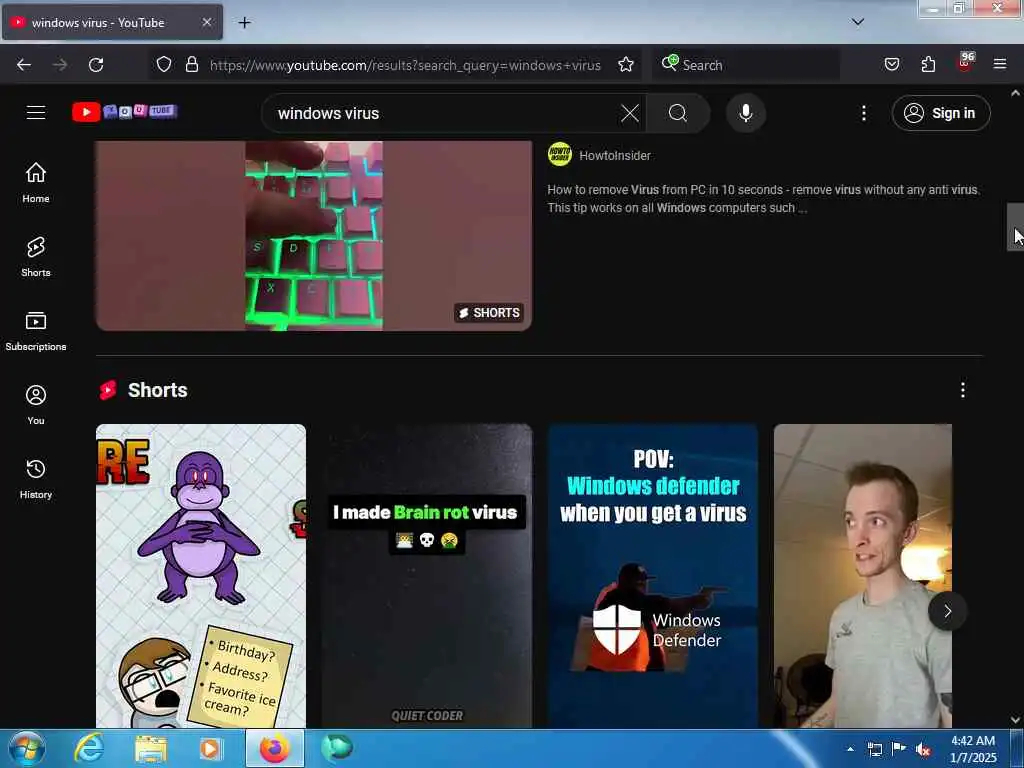Click the HowtoInsider channel avatar
The image size is (1024, 768).
(560, 154)
